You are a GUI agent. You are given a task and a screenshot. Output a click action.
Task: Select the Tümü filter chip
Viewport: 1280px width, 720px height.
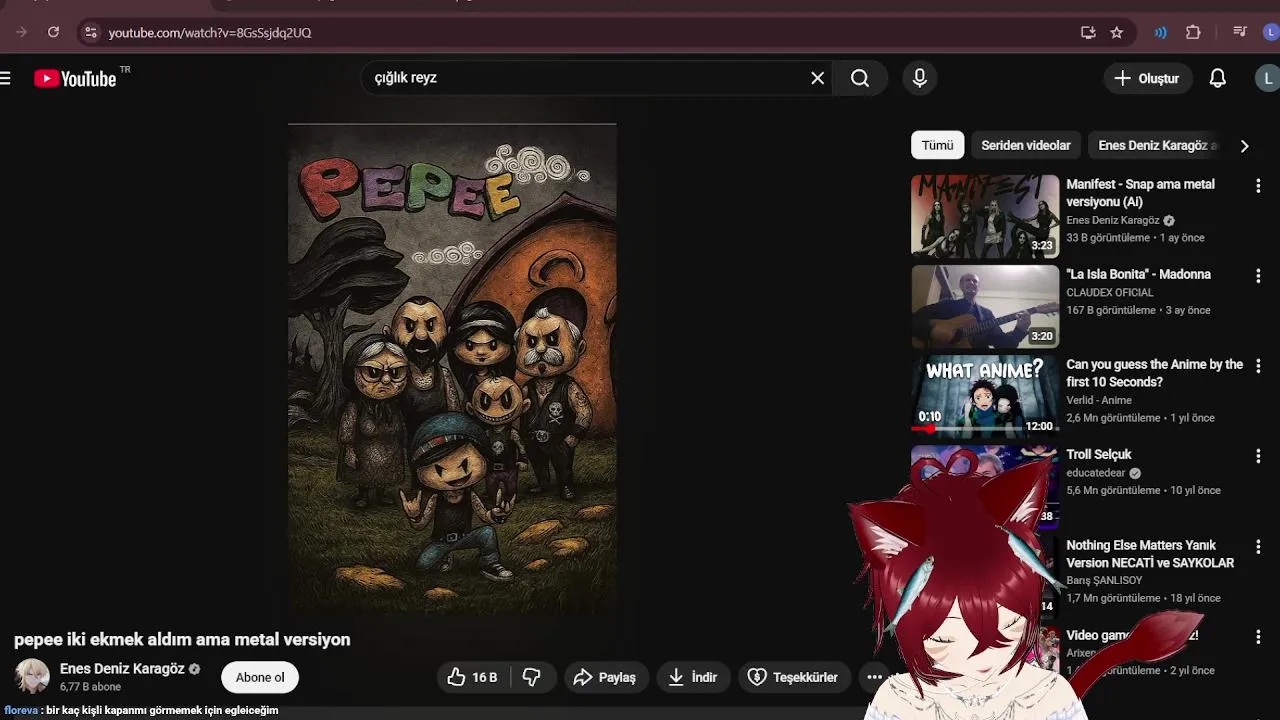(x=937, y=145)
